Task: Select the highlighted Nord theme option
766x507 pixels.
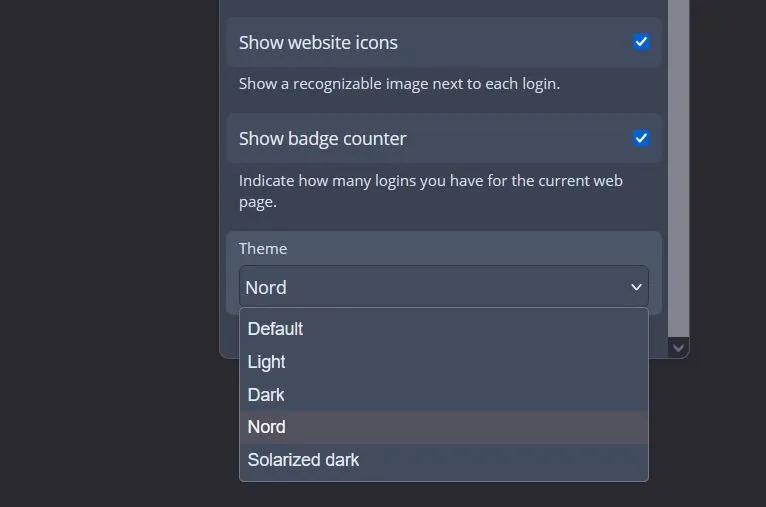Action: tap(267, 427)
